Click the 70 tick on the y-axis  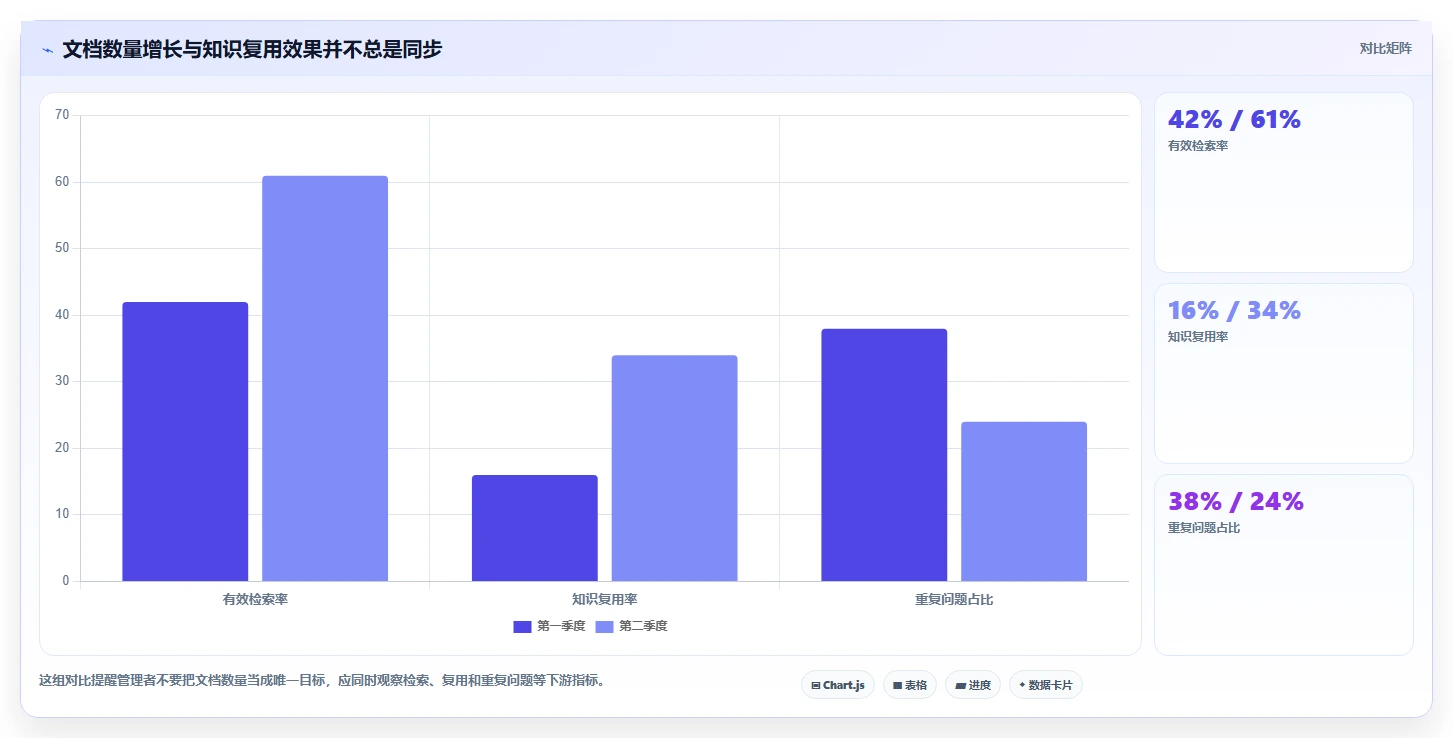(x=62, y=115)
